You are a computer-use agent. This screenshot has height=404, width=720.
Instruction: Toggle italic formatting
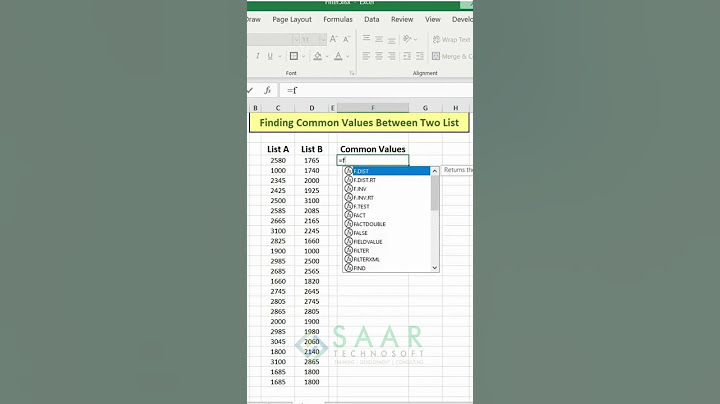(258, 56)
